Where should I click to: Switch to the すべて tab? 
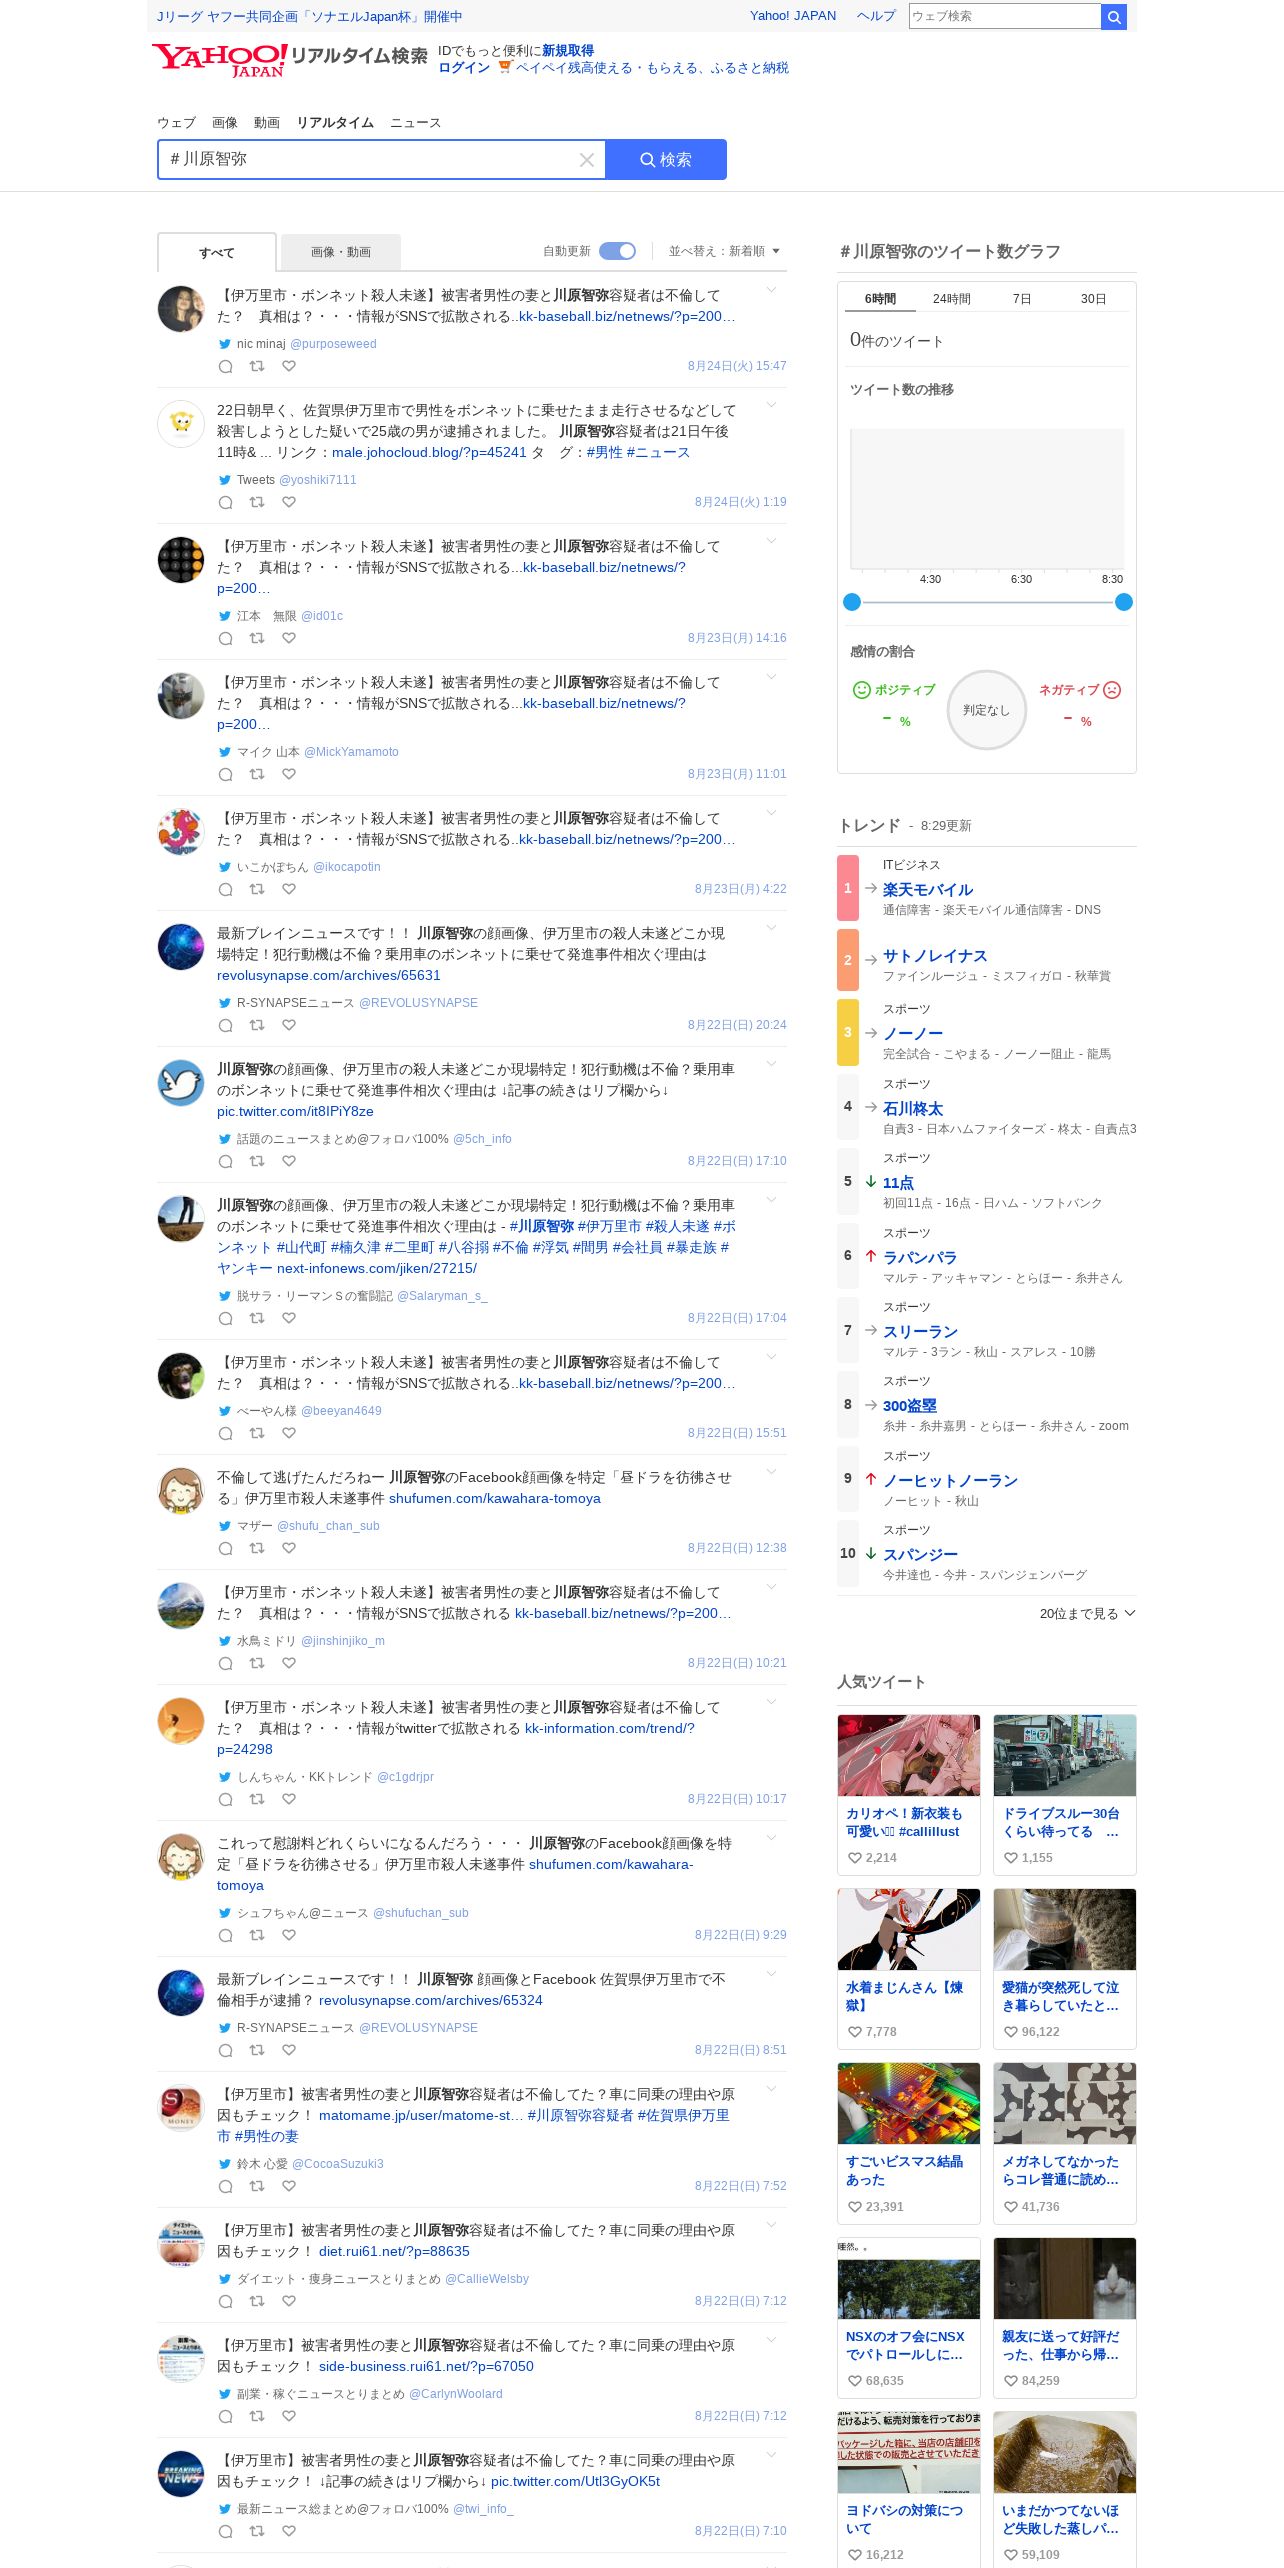217,252
